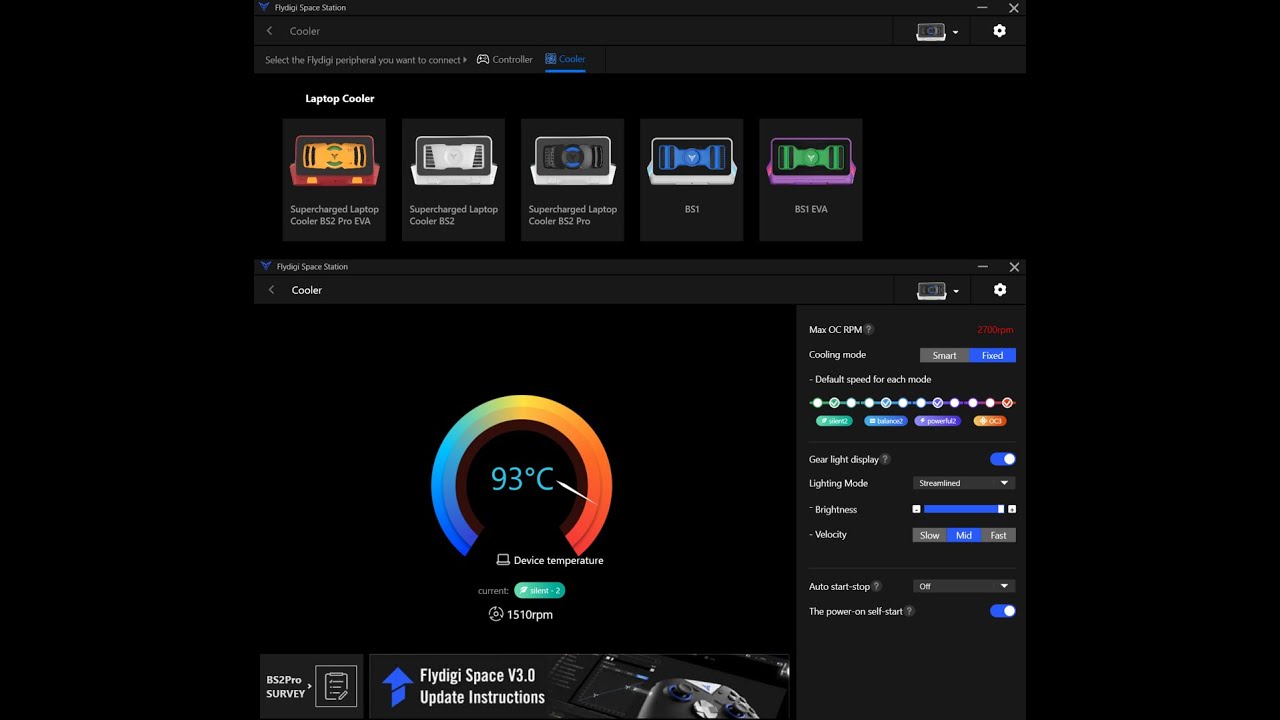
Task: Set cooling mode to Fixed
Action: coord(992,355)
